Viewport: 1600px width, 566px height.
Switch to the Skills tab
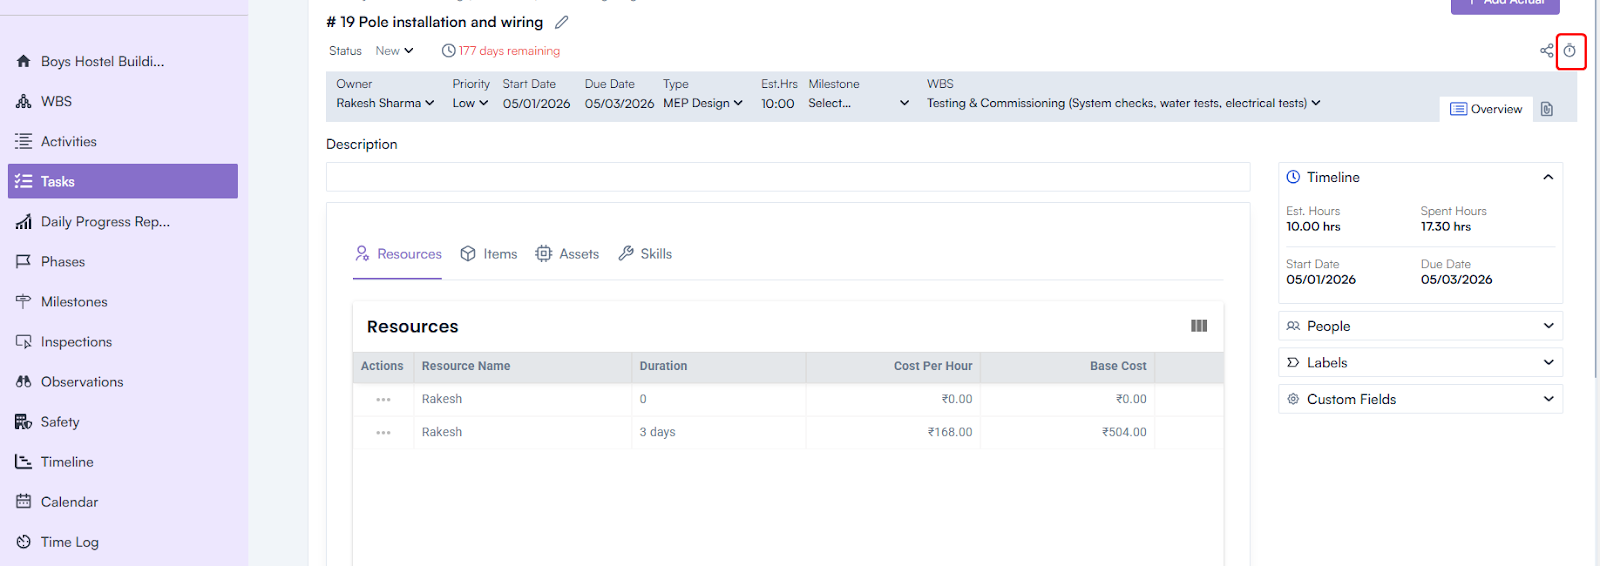645,254
